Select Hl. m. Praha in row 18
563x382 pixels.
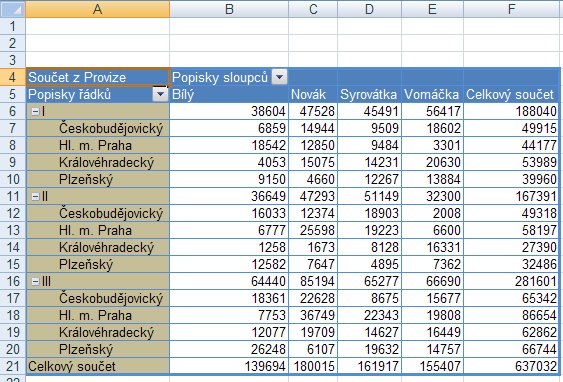[x=98, y=315]
